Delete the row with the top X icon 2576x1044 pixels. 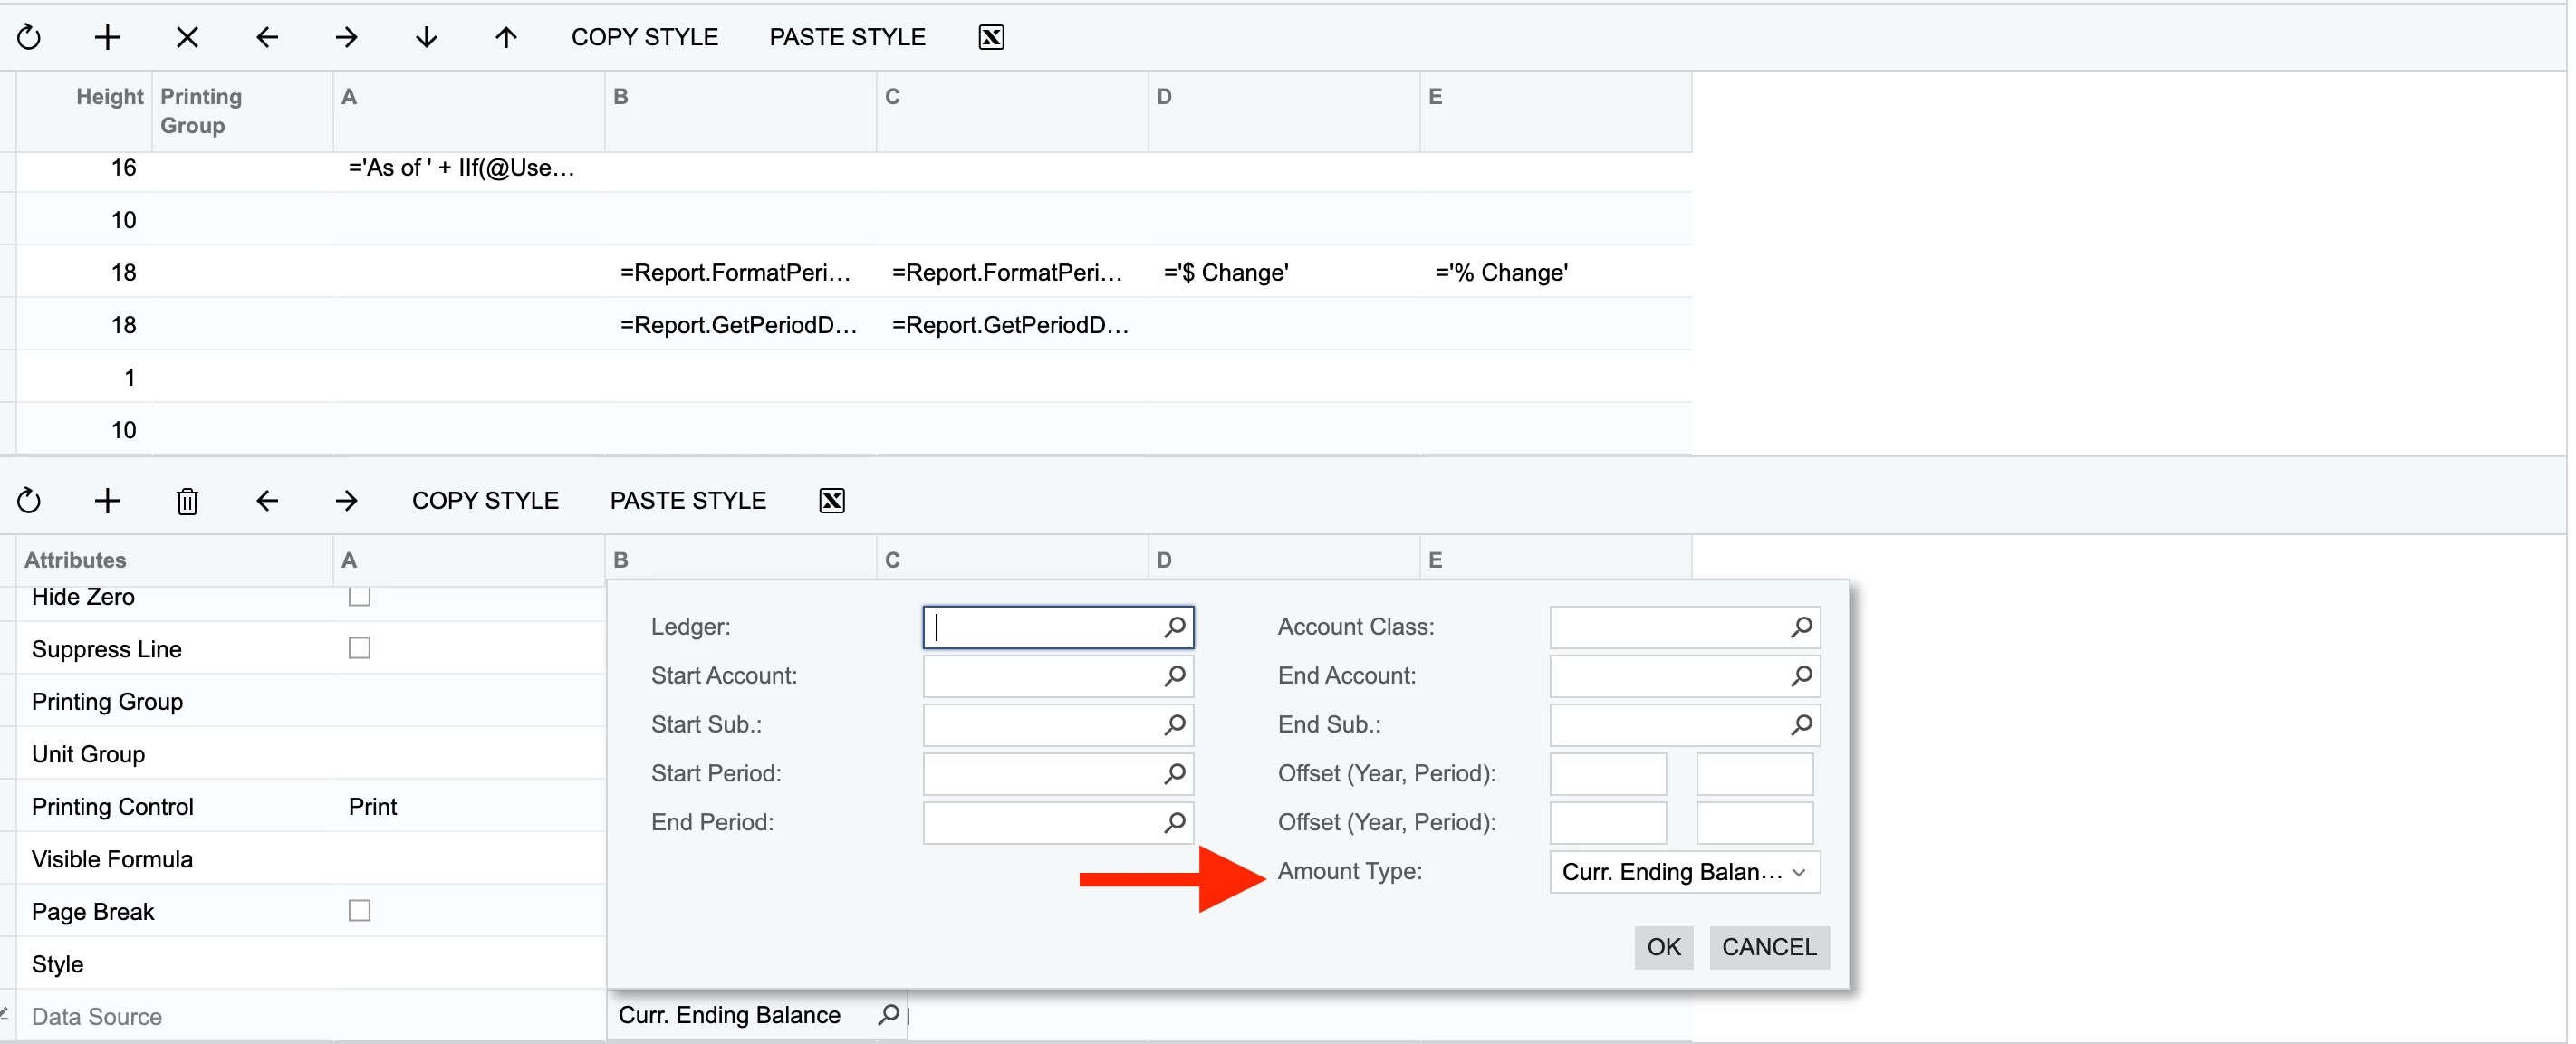point(187,37)
